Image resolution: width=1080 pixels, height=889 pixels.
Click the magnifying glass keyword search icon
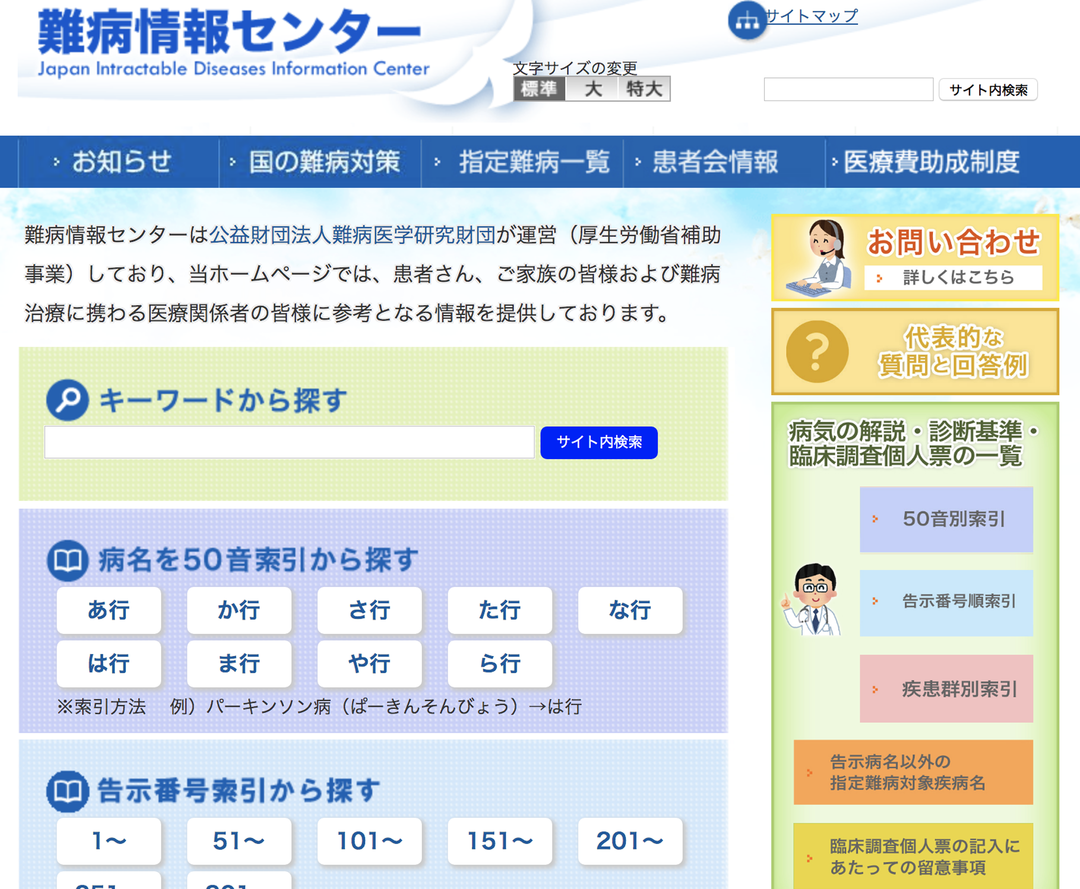pyautogui.click(x=66, y=398)
